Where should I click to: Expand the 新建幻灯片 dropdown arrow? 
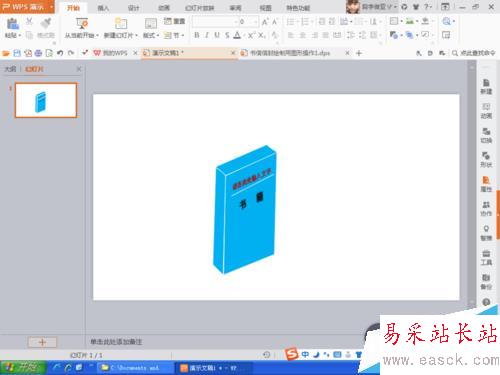[x=136, y=35]
